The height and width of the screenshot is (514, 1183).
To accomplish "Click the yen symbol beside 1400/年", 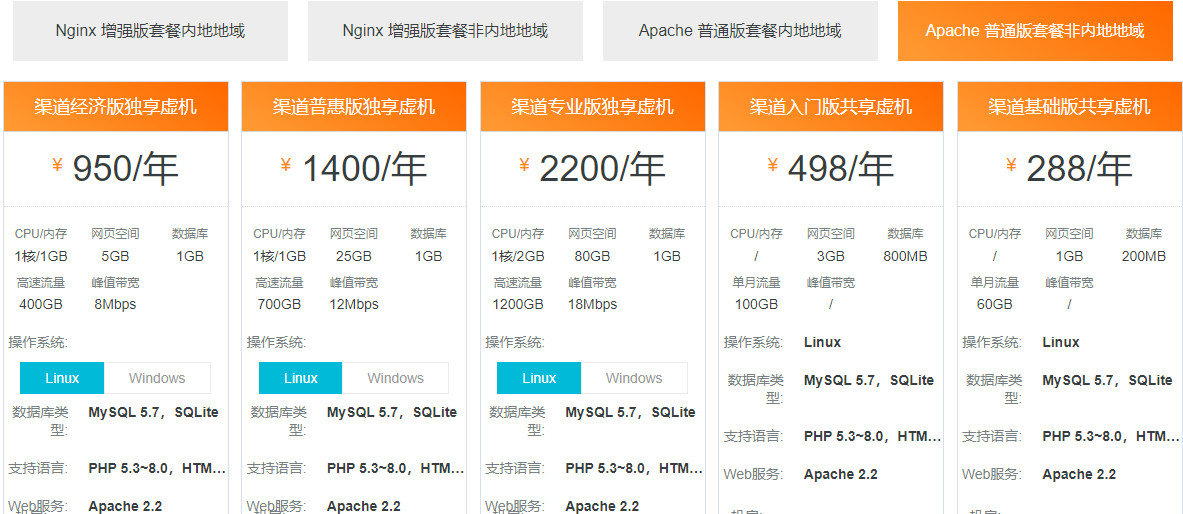I will 286,165.
